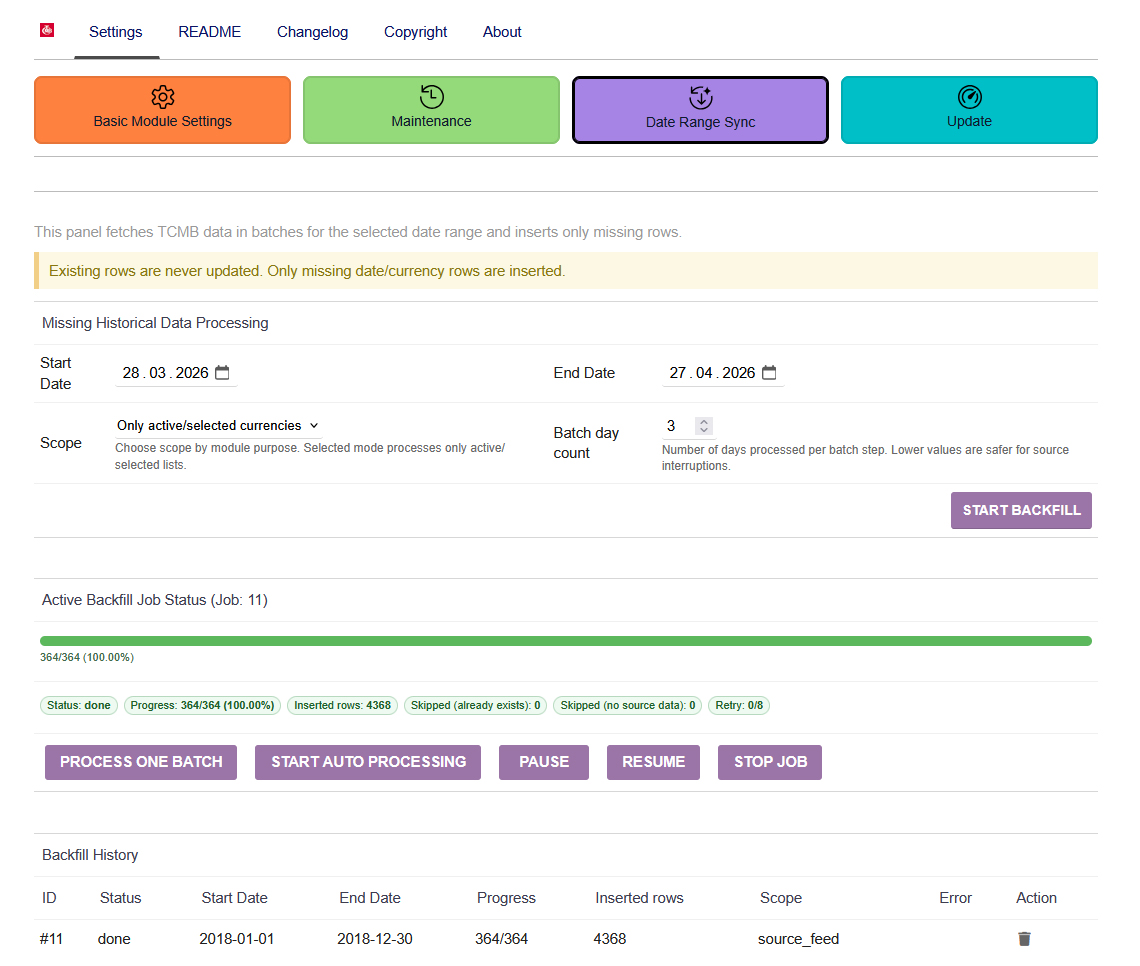
Task: Click the green backfill progress bar
Action: coord(566,641)
